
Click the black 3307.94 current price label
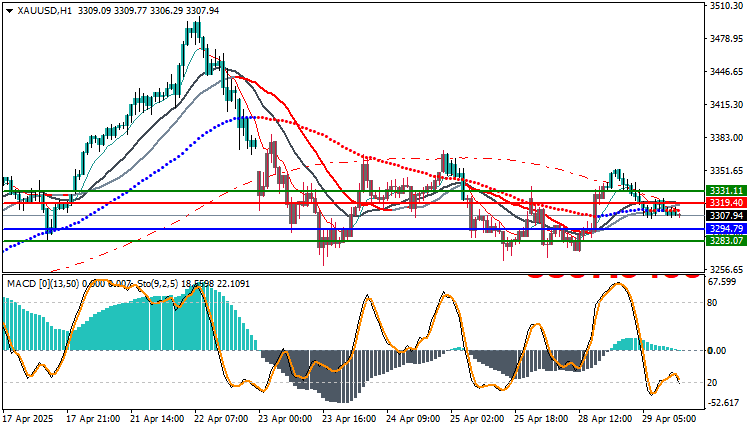tap(726, 216)
